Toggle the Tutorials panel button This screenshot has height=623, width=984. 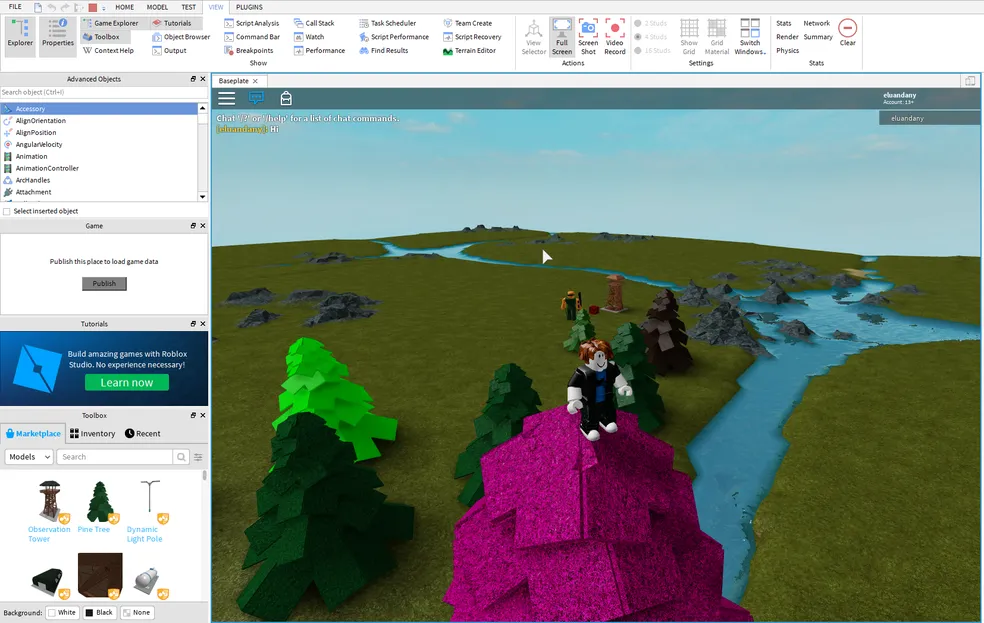click(x=172, y=23)
